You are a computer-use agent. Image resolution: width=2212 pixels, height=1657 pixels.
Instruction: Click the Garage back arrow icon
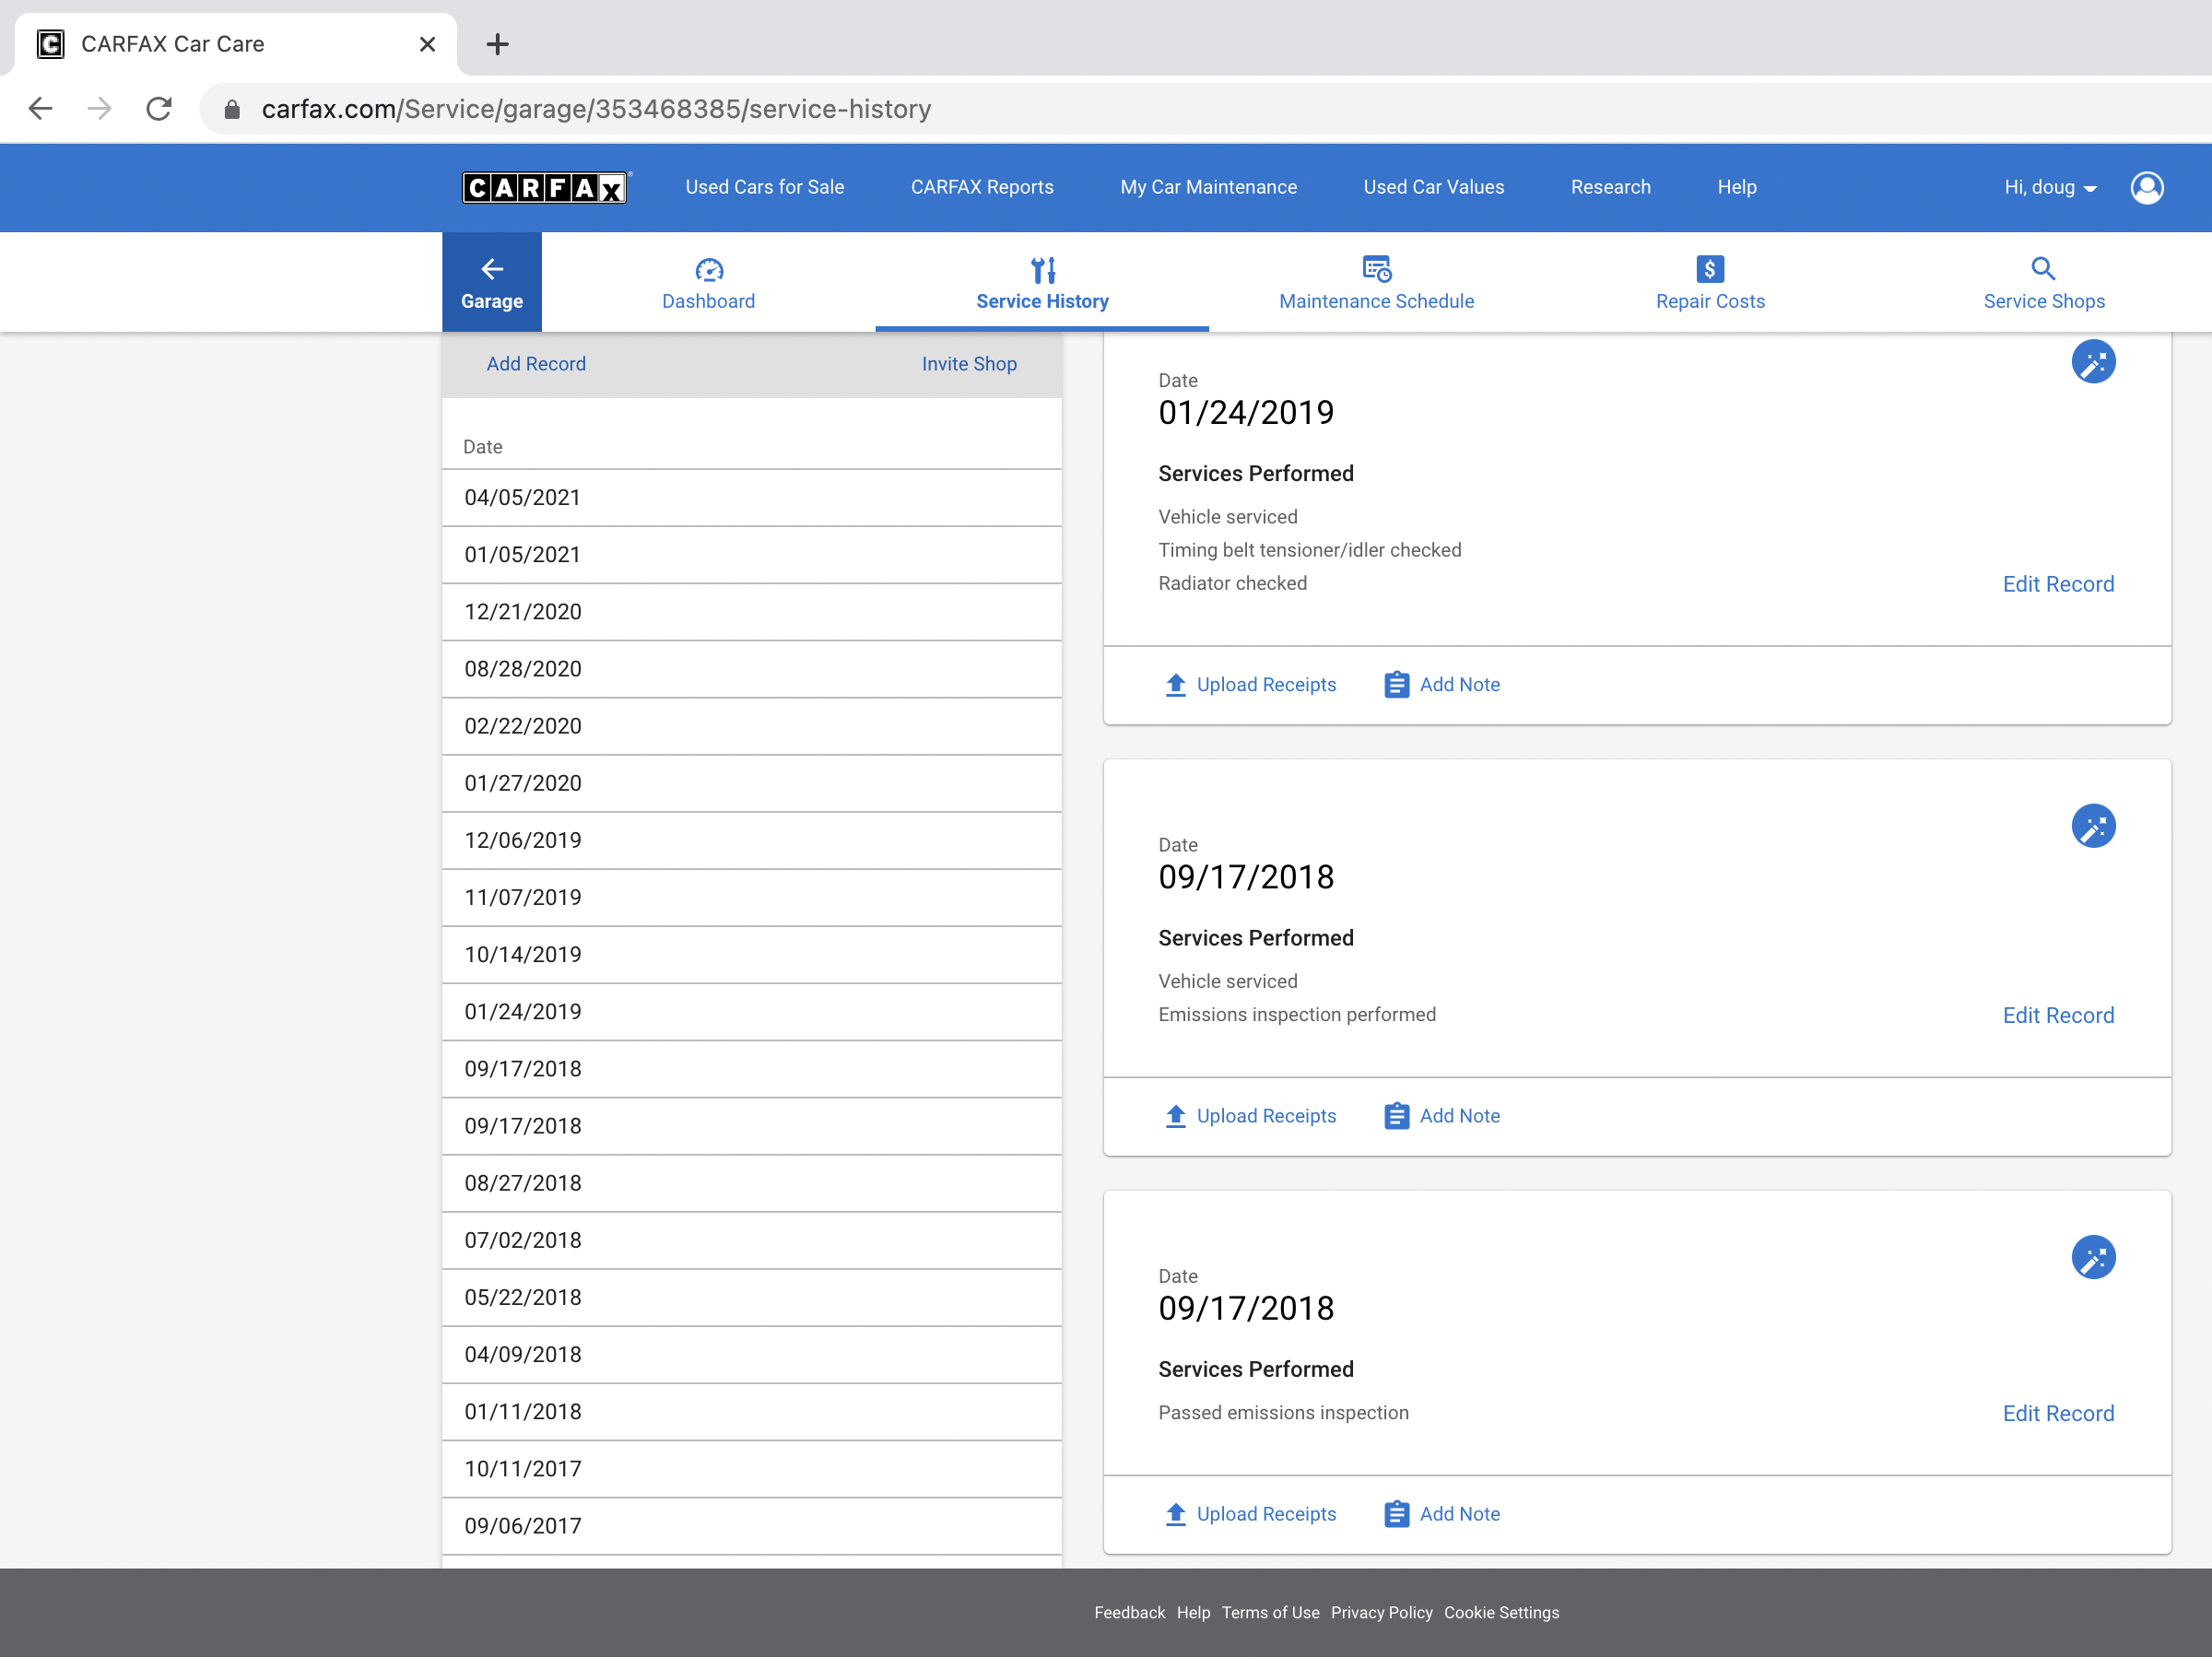click(x=492, y=269)
